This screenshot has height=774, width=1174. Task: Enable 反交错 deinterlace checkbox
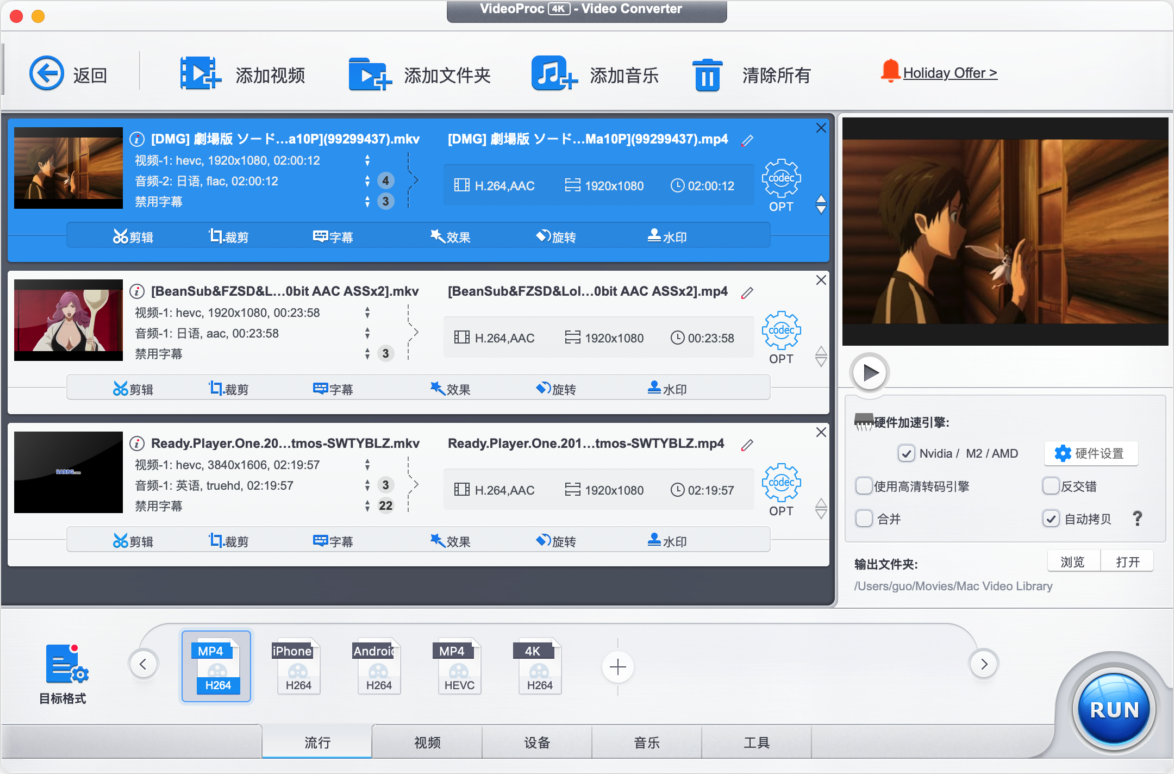pyautogui.click(x=1050, y=486)
